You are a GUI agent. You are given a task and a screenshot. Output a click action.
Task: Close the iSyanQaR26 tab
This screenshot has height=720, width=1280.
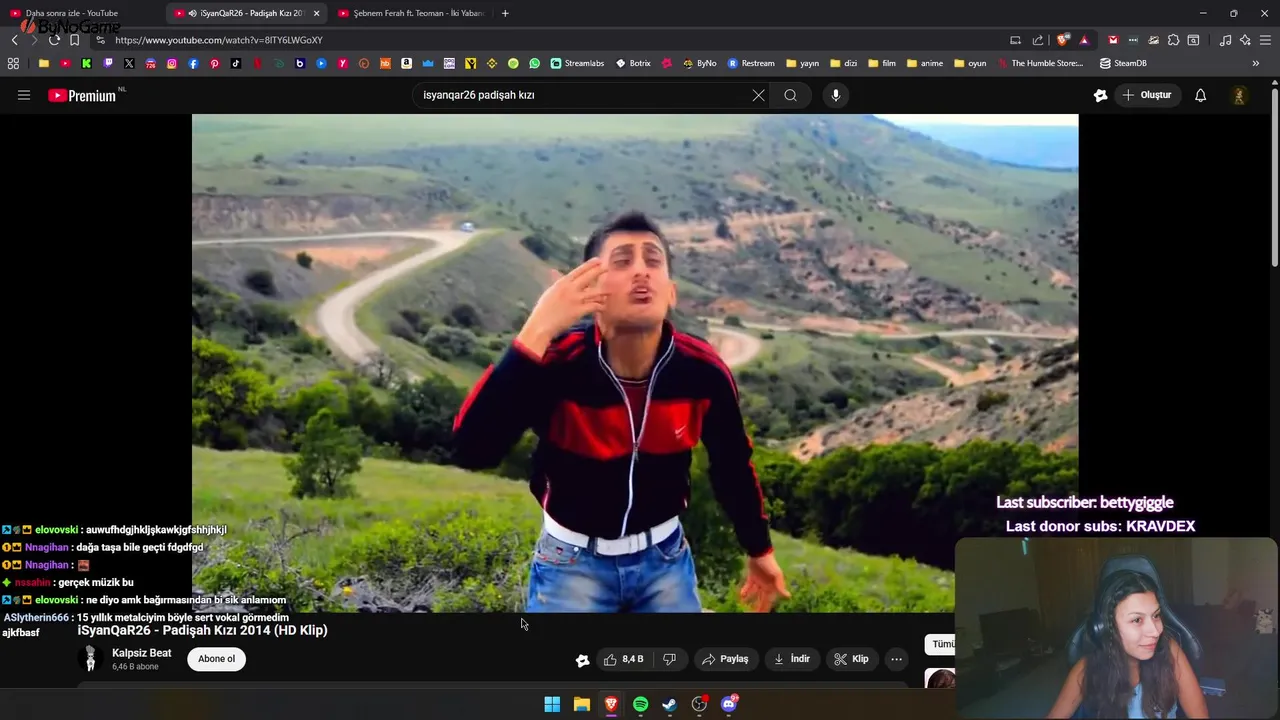317,13
